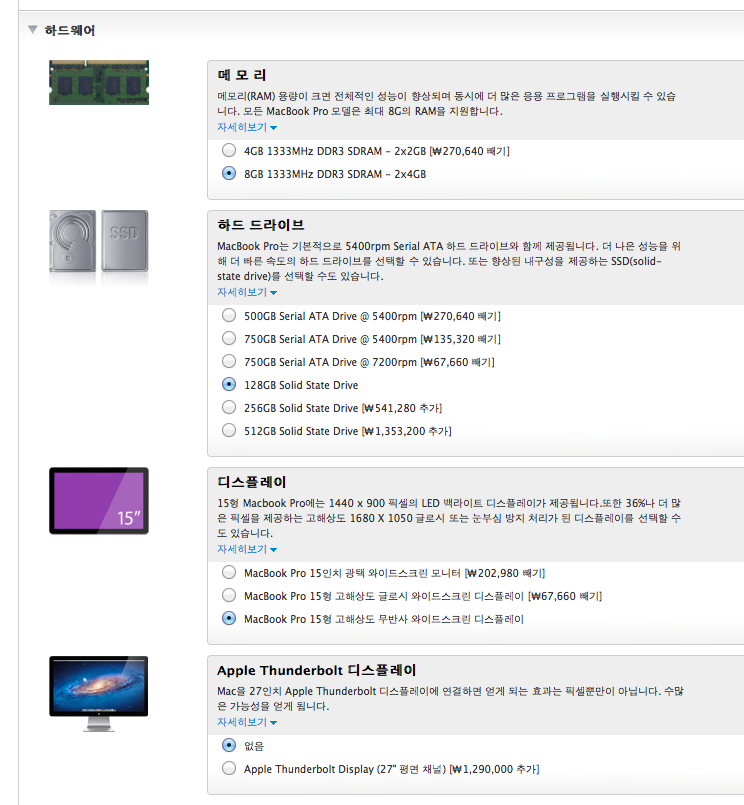Select 128GB Solid State Drive

pyautogui.click(x=229, y=385)
